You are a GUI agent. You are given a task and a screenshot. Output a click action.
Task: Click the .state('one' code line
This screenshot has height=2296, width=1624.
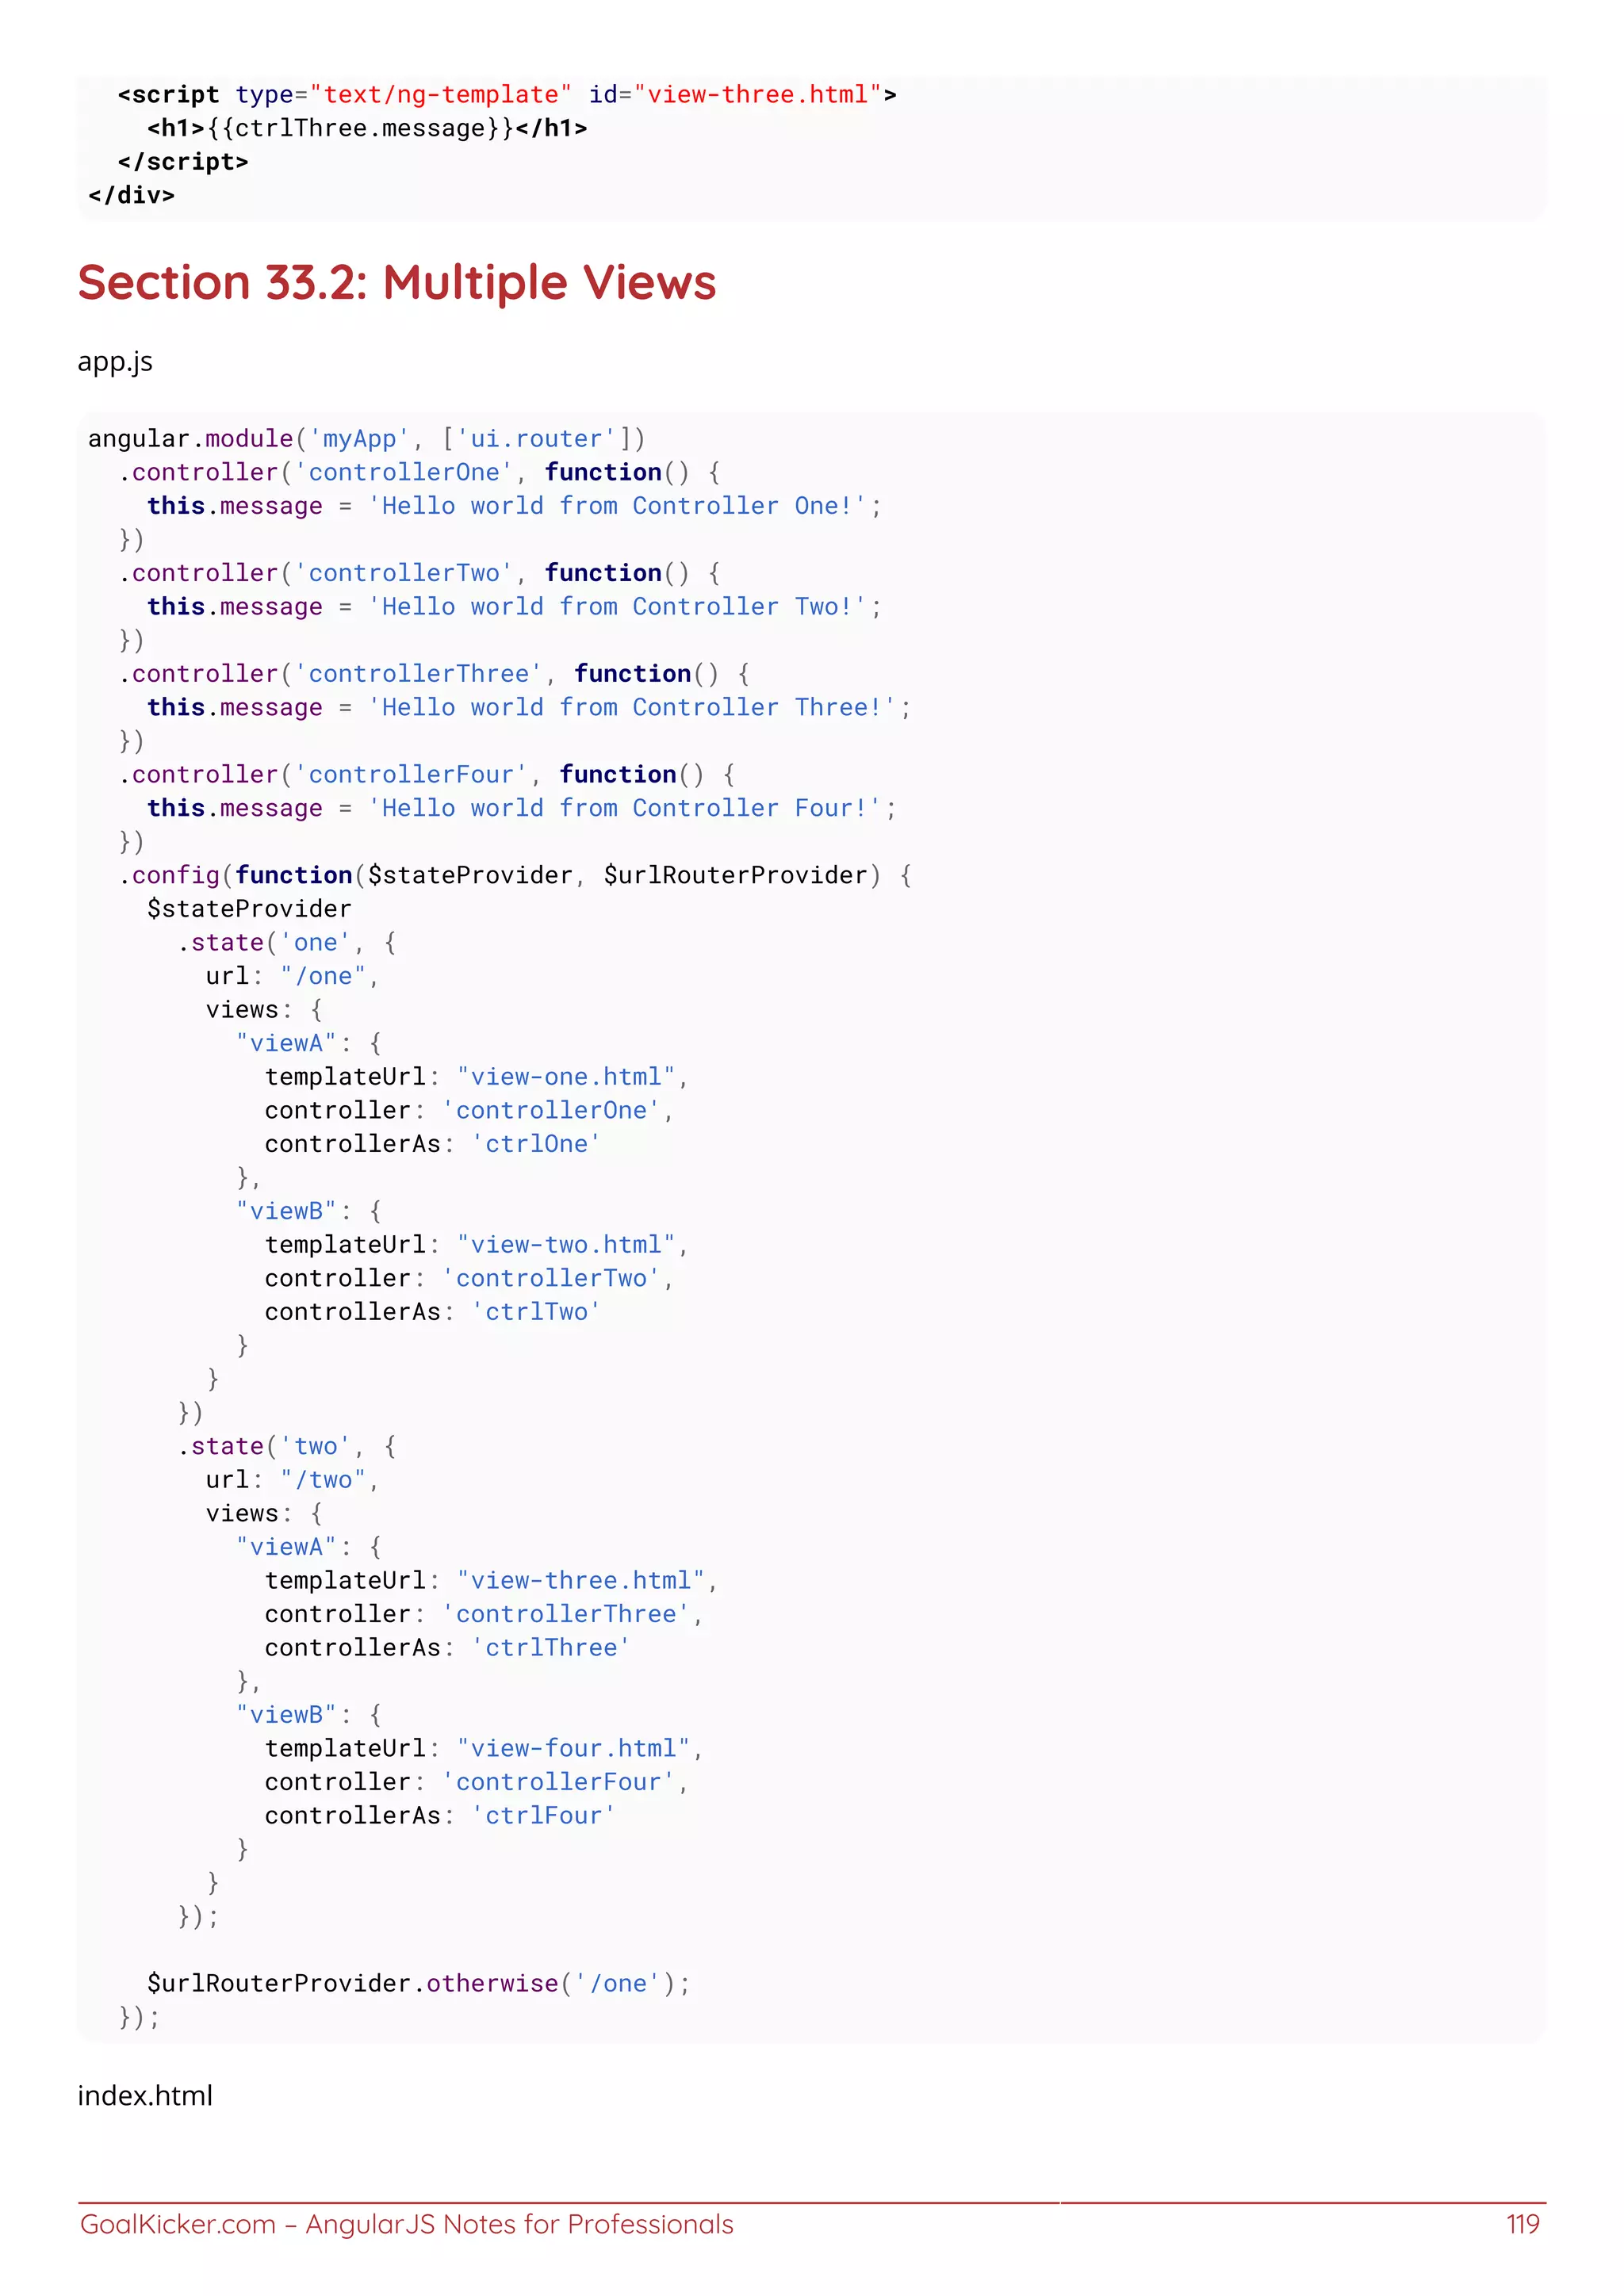pos(286,942)
